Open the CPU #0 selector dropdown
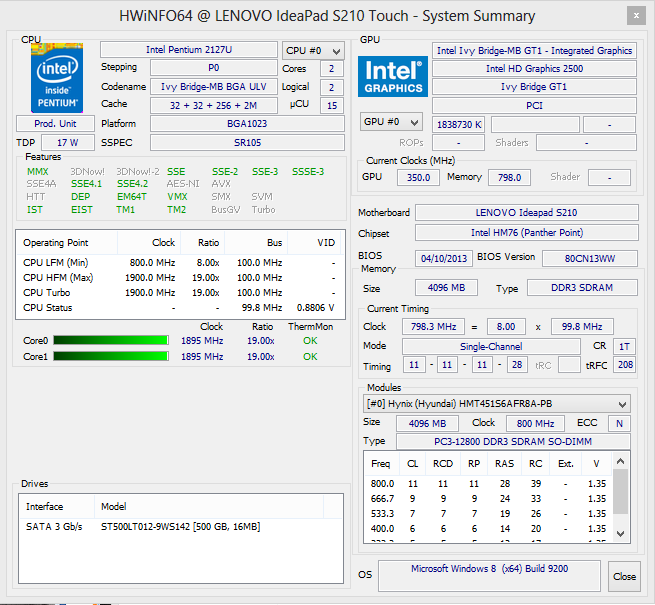This screenshot has height=605, width=655. click(x=313, y=51)
